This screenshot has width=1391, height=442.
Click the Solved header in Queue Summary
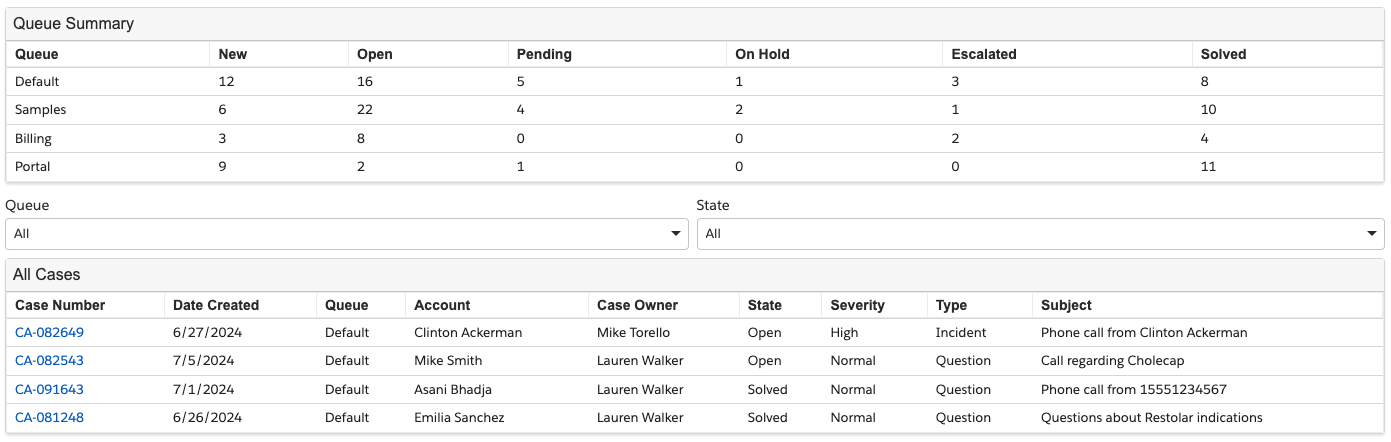pyautogui.click(x=1223, y=55)
